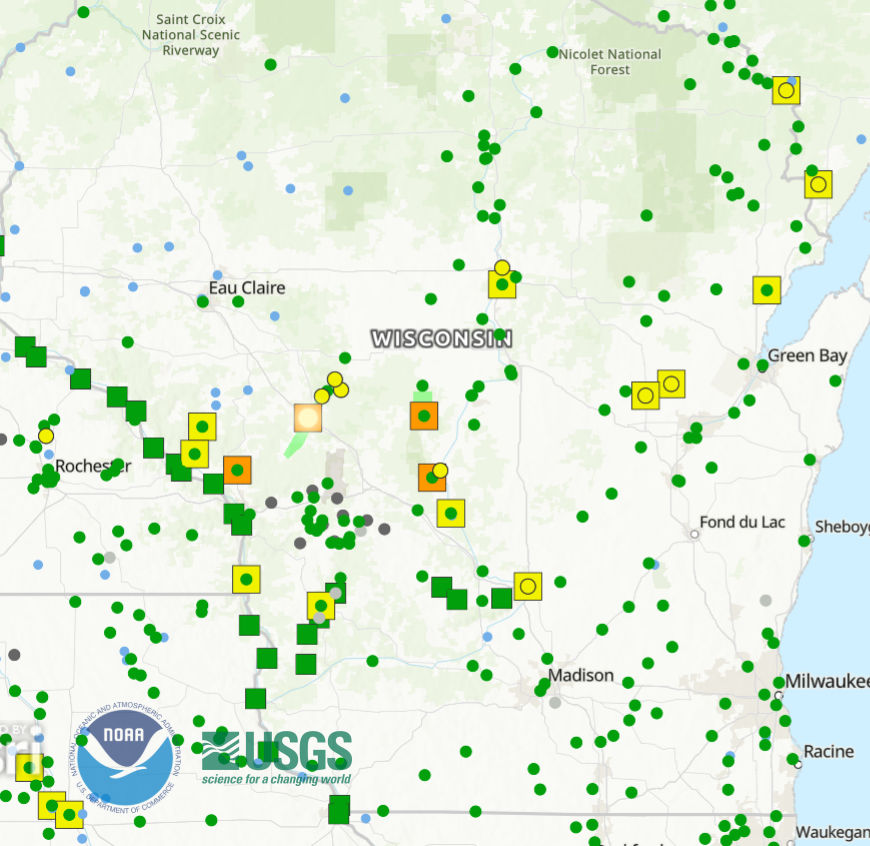This screenshot has height=846, width=870.
Task: Select the Milwaukee city label
Action: click(x=827, y=681)
